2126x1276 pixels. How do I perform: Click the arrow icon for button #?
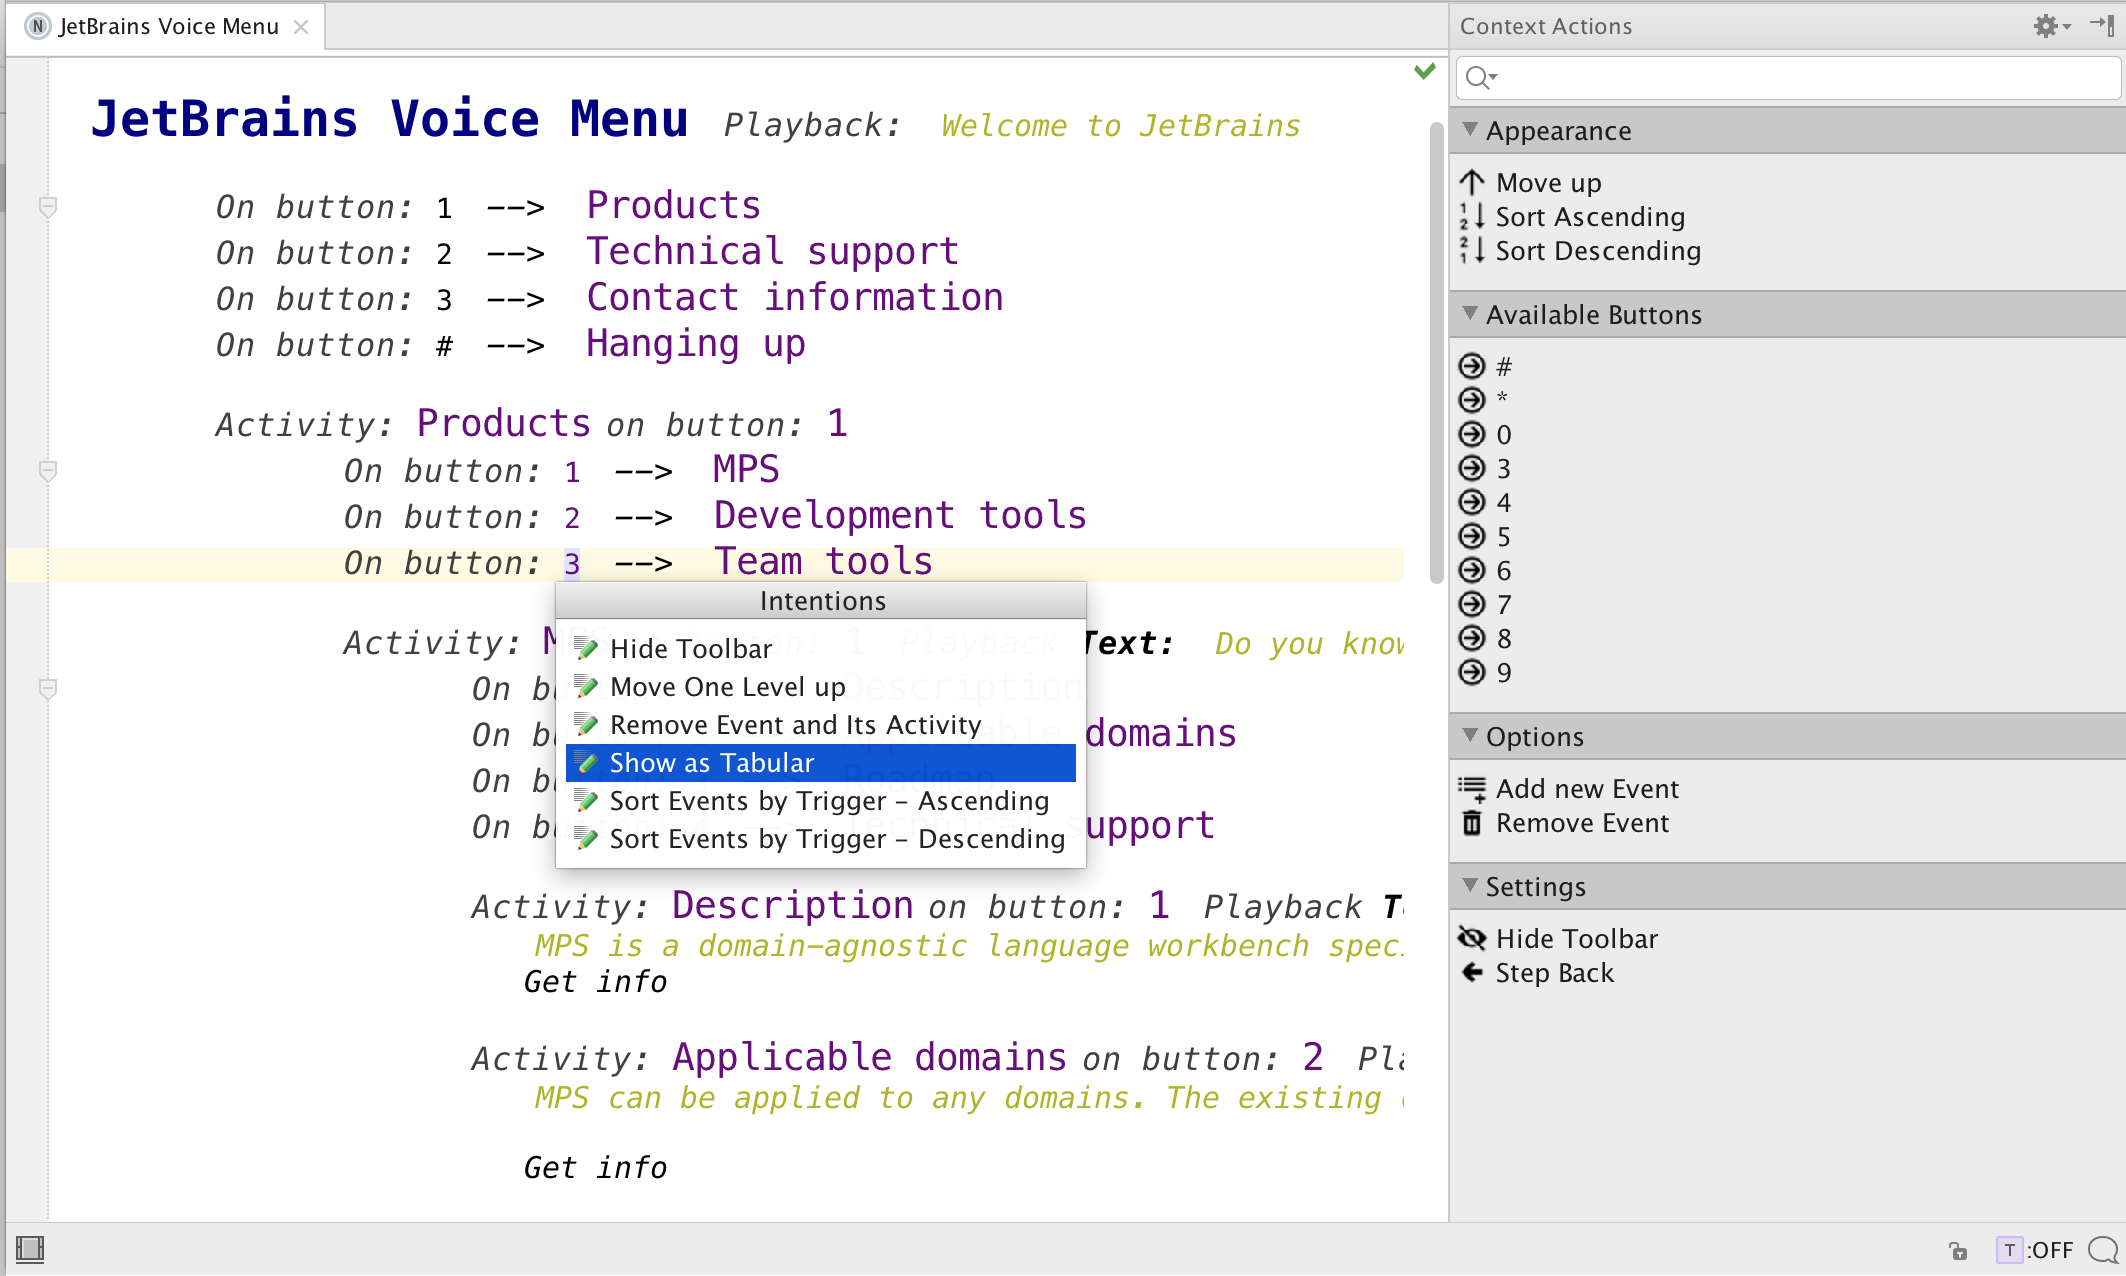1472,366
